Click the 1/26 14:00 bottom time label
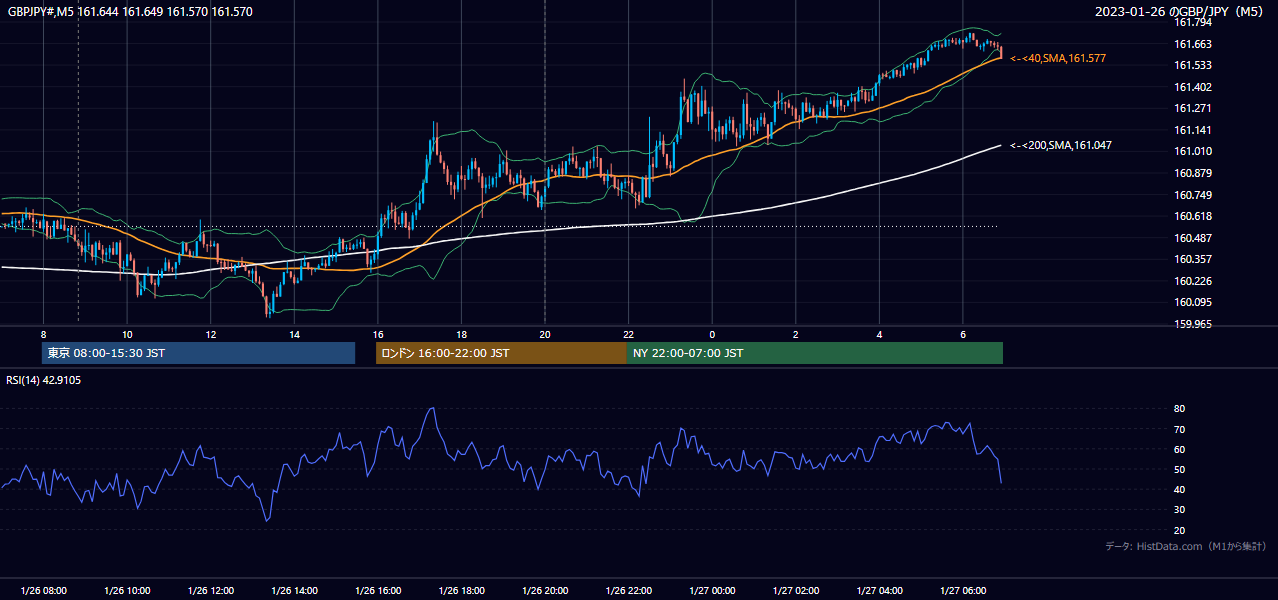This screenshot has width=1278, height=600. (x=294, y=591)
